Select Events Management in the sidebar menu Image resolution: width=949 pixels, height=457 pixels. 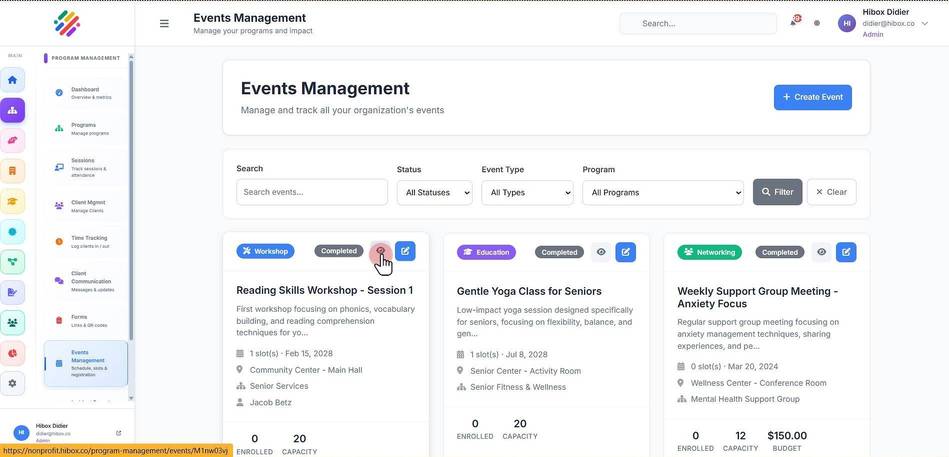click(85, 363)
